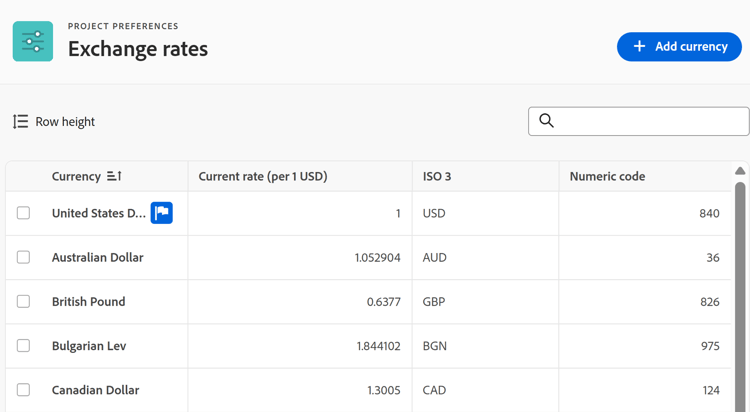The height and width of the screenshot is (412, 750).
Task: Click the Currency column sort icon
Action: 114,176
